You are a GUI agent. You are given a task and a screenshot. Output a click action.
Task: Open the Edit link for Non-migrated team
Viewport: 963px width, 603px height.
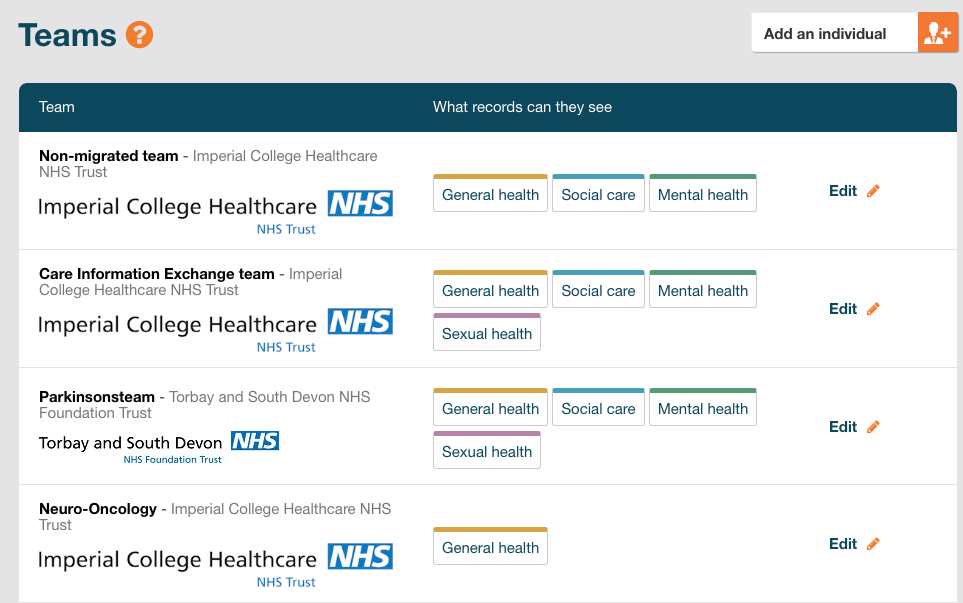[x=841, y=190]
